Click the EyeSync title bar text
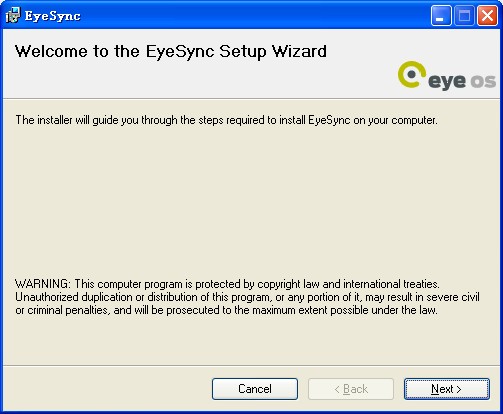This screenshot has width=503, height=414. (53, 16)
